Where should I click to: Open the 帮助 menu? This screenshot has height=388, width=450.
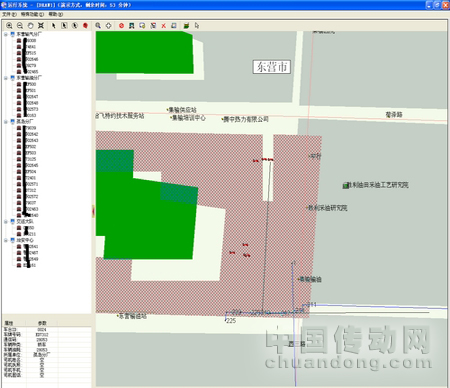tap(55, 14)
